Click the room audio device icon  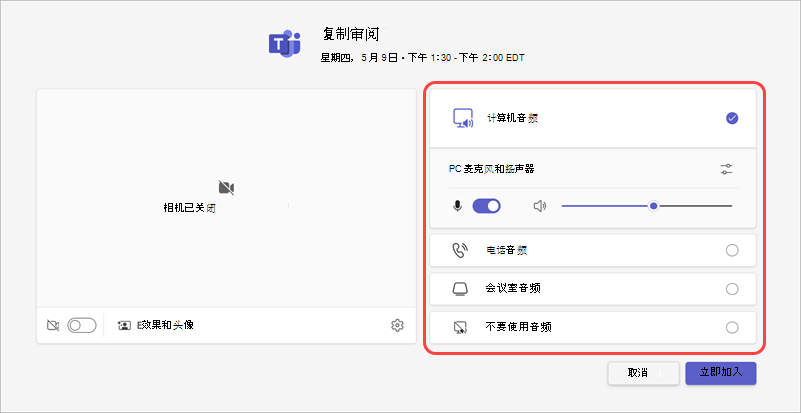[x=460, y=289]
